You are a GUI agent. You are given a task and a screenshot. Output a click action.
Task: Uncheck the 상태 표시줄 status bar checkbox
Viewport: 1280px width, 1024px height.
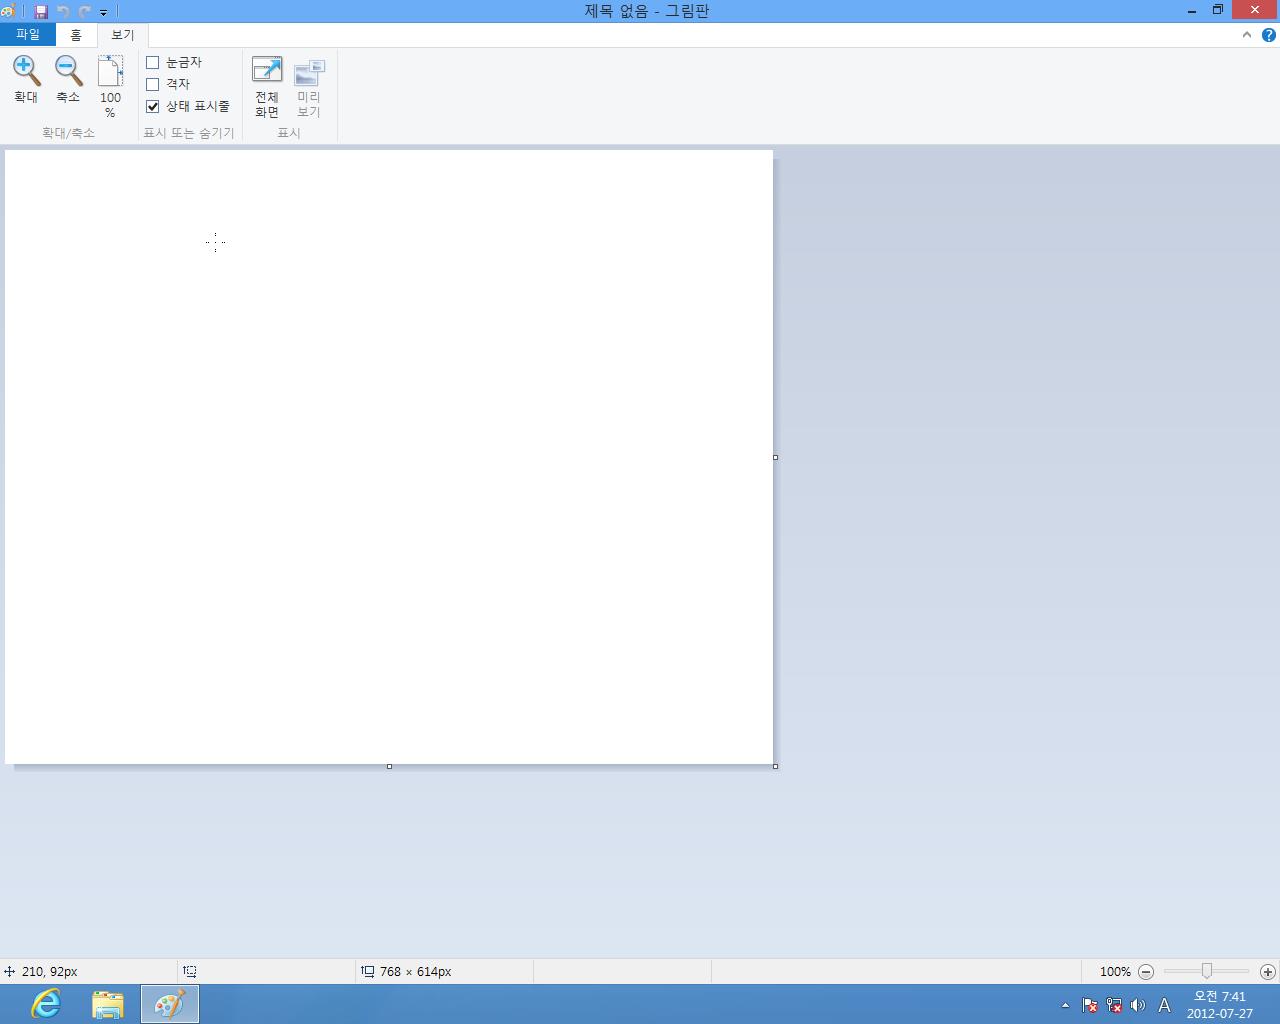pos(153,106)
